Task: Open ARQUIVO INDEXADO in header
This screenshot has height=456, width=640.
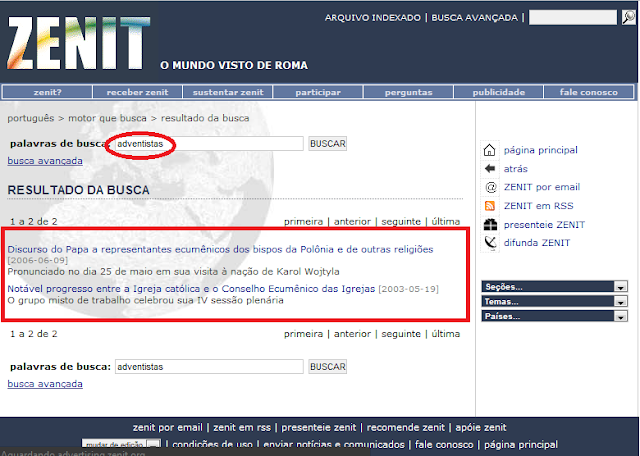Action: click(373, 18)
